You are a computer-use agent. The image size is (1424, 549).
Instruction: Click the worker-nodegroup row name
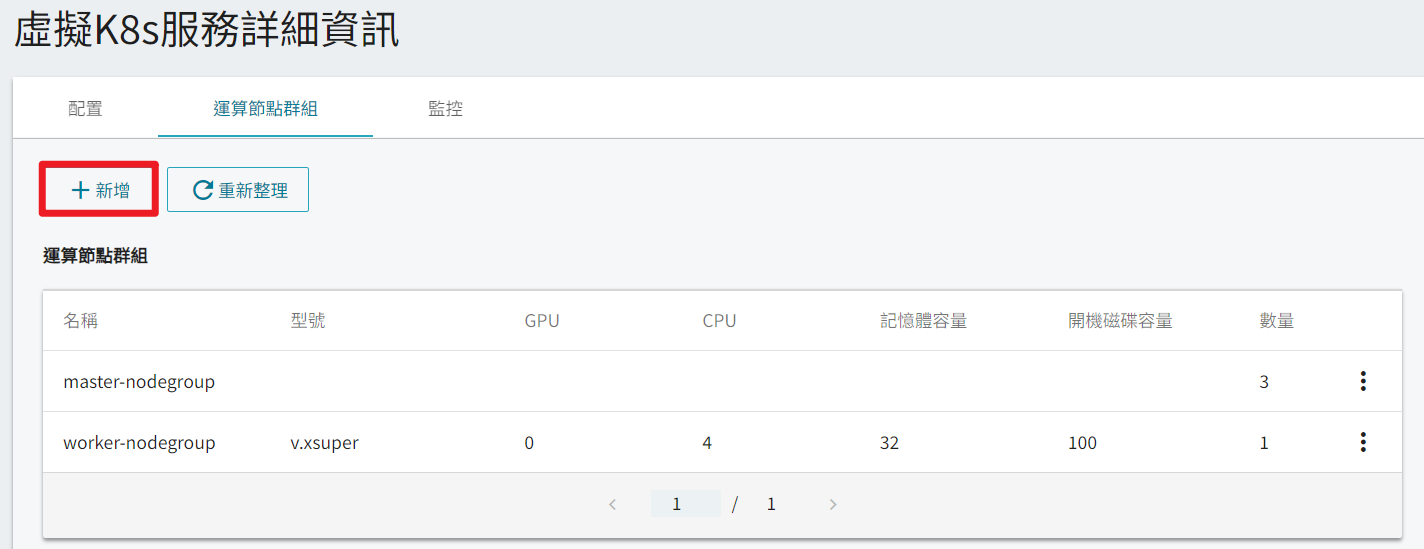click(139, 443)
